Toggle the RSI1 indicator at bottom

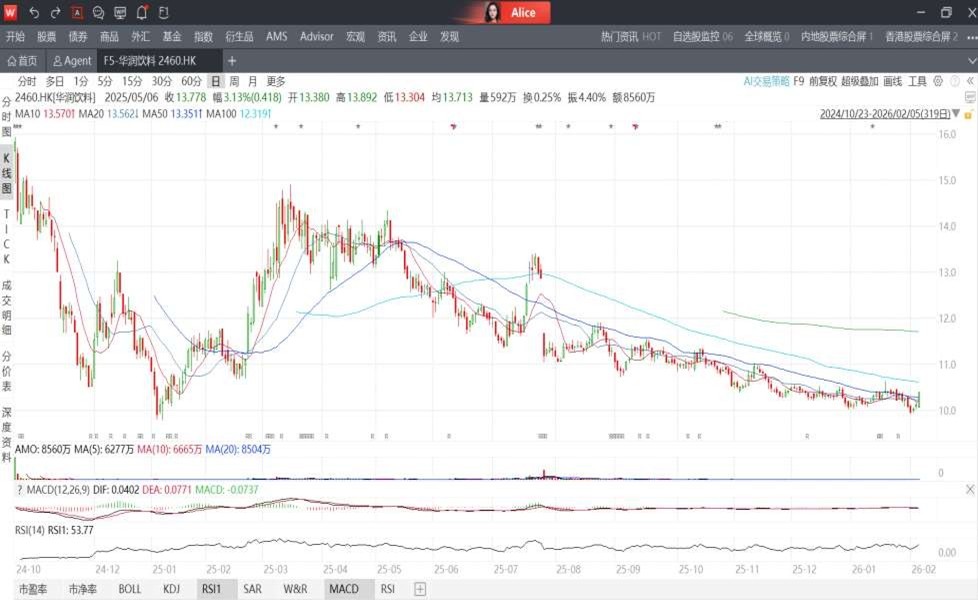(210, 589)
